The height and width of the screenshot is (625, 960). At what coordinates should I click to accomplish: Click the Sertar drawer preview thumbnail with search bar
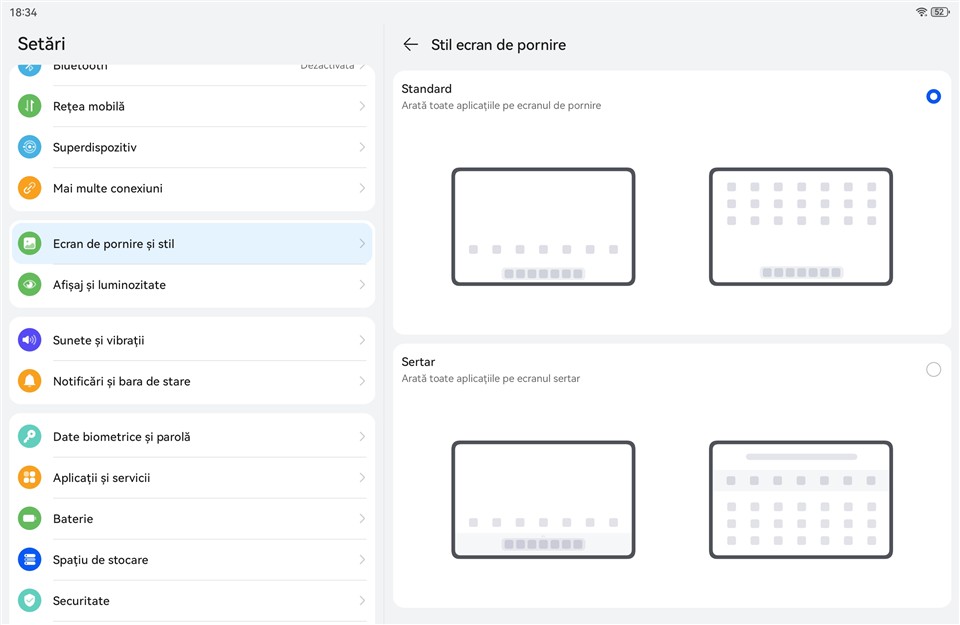tap(800, 500)
